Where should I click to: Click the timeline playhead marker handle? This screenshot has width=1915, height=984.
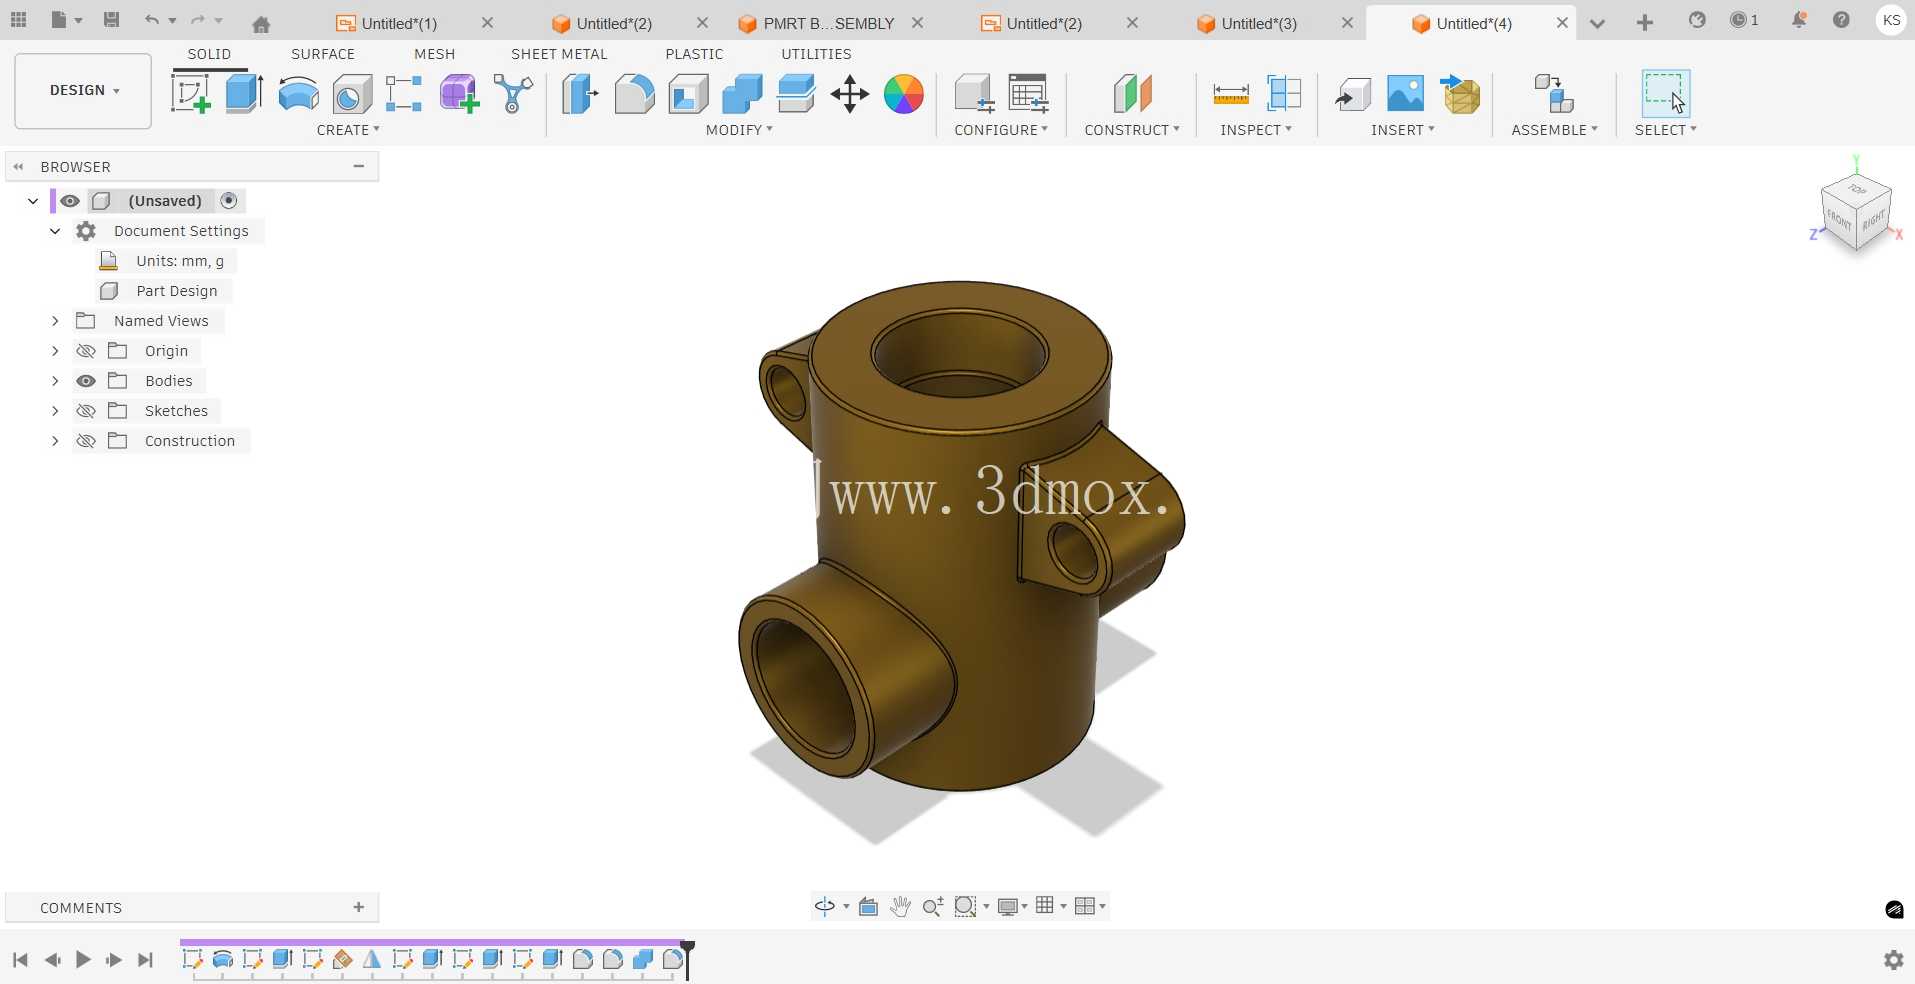click(x=687, y=948)
